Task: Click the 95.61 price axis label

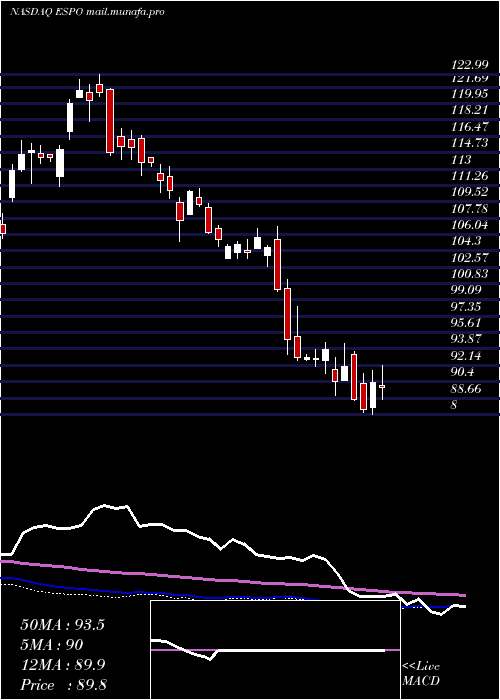Action: click(467, 323)
